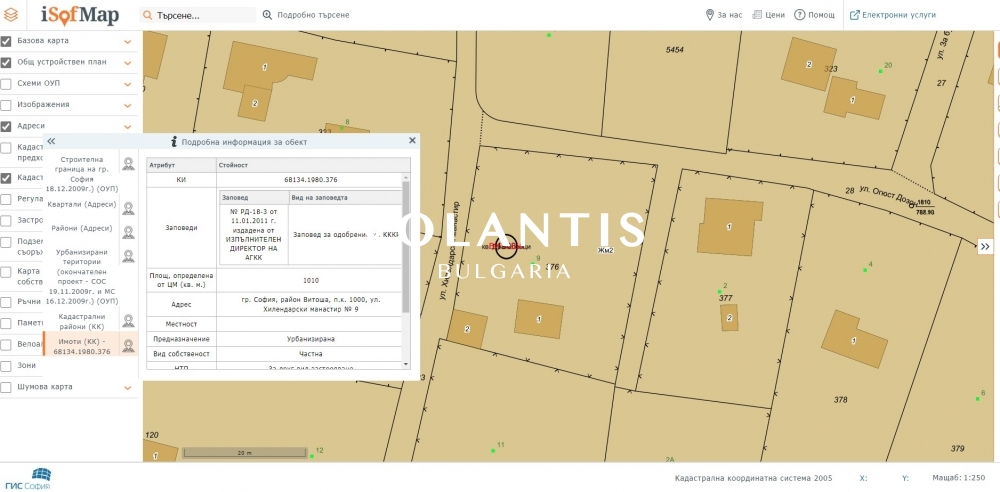
Task: Click the info icon in dialog title
Action: coord(173,142)
